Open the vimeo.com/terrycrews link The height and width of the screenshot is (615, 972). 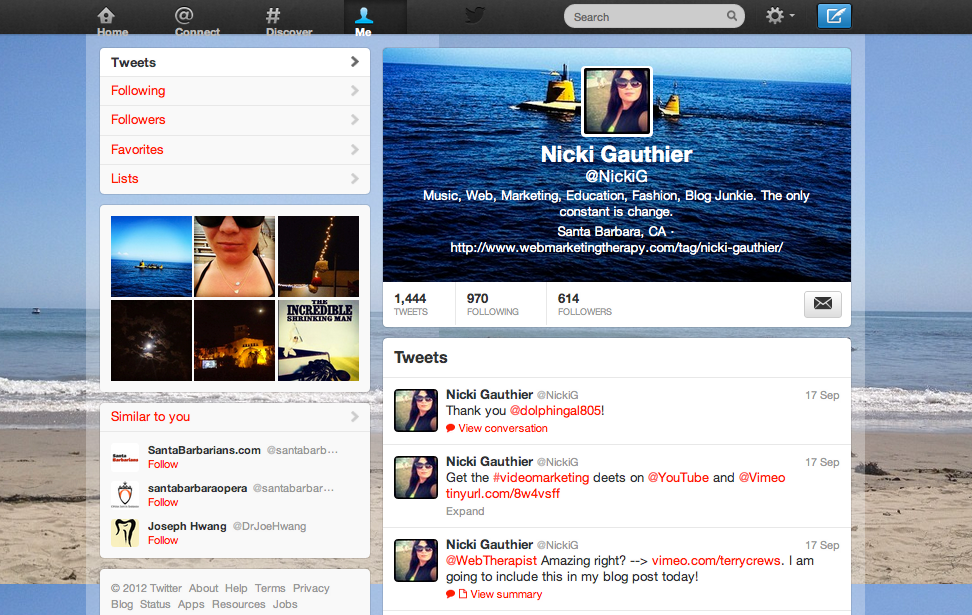(x=716, y=561)
